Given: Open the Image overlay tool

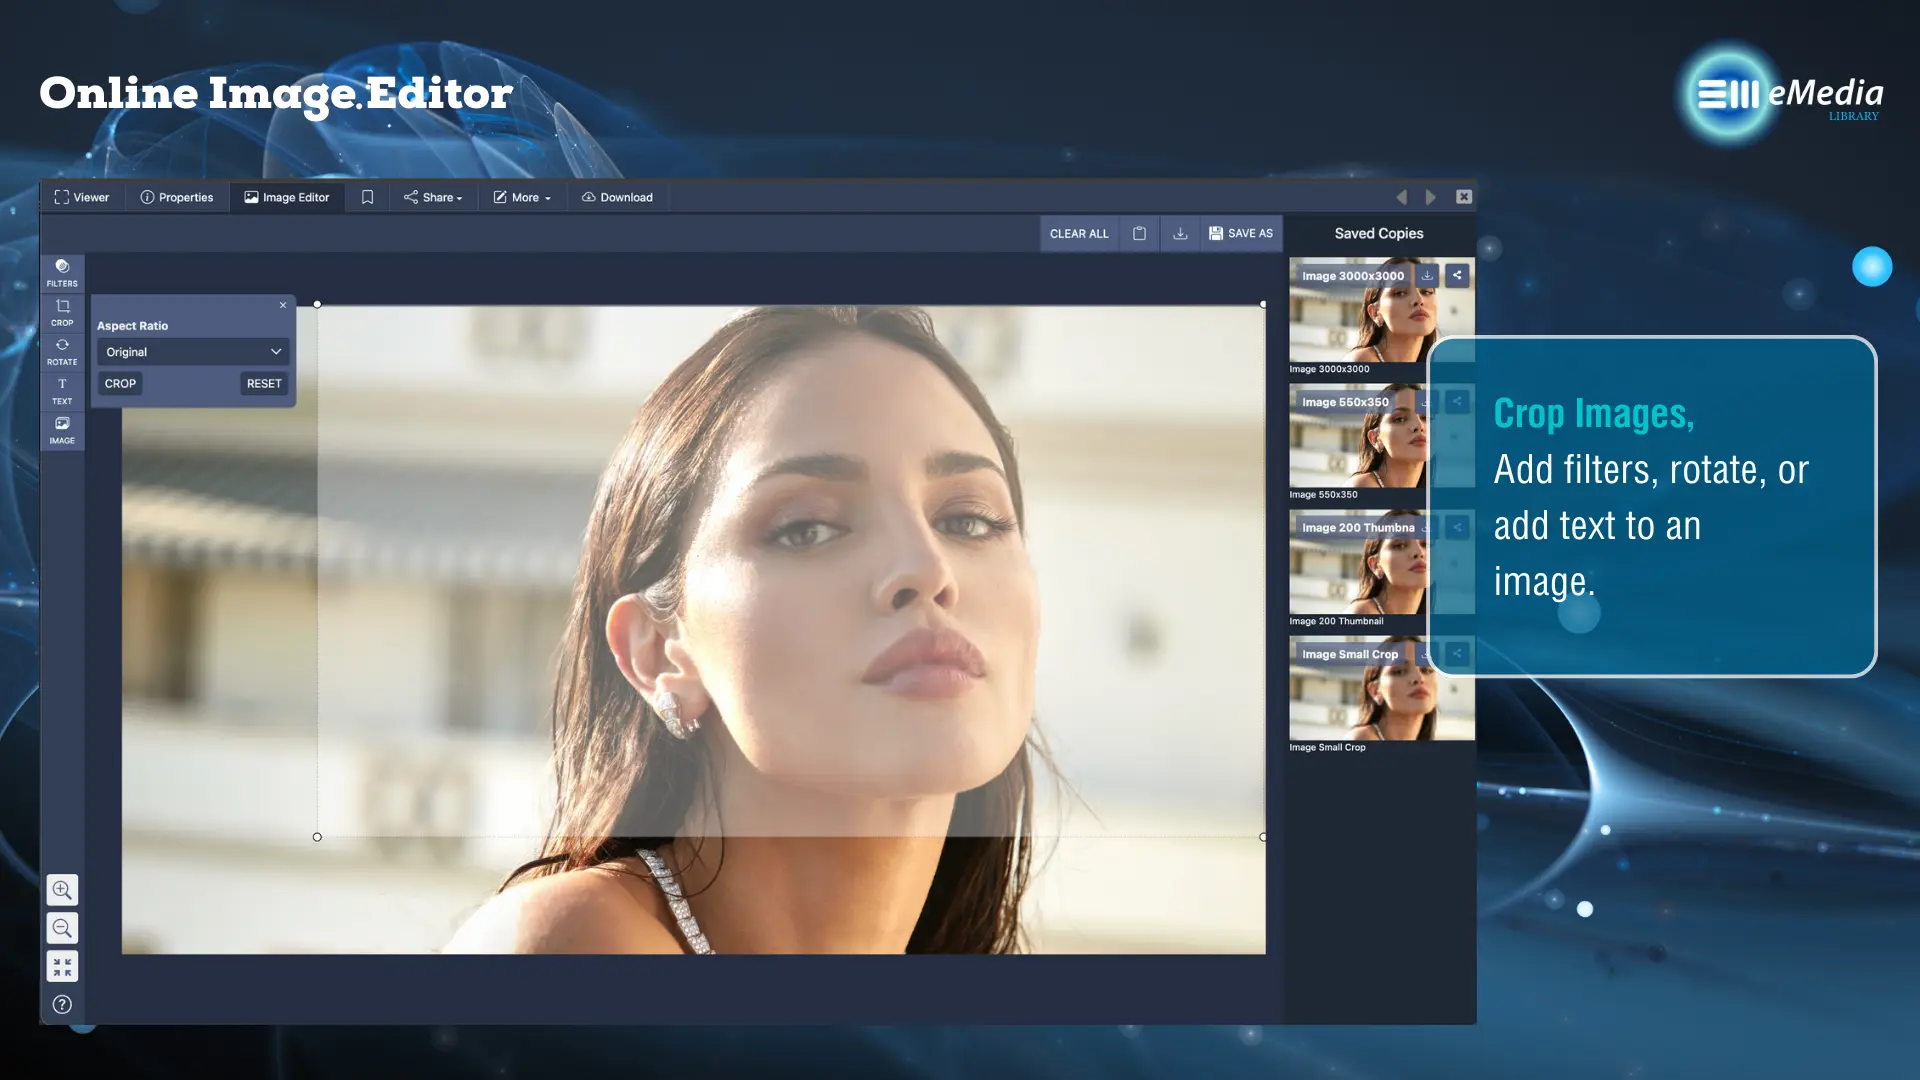Looking at the screenshot, I should 62,430.
